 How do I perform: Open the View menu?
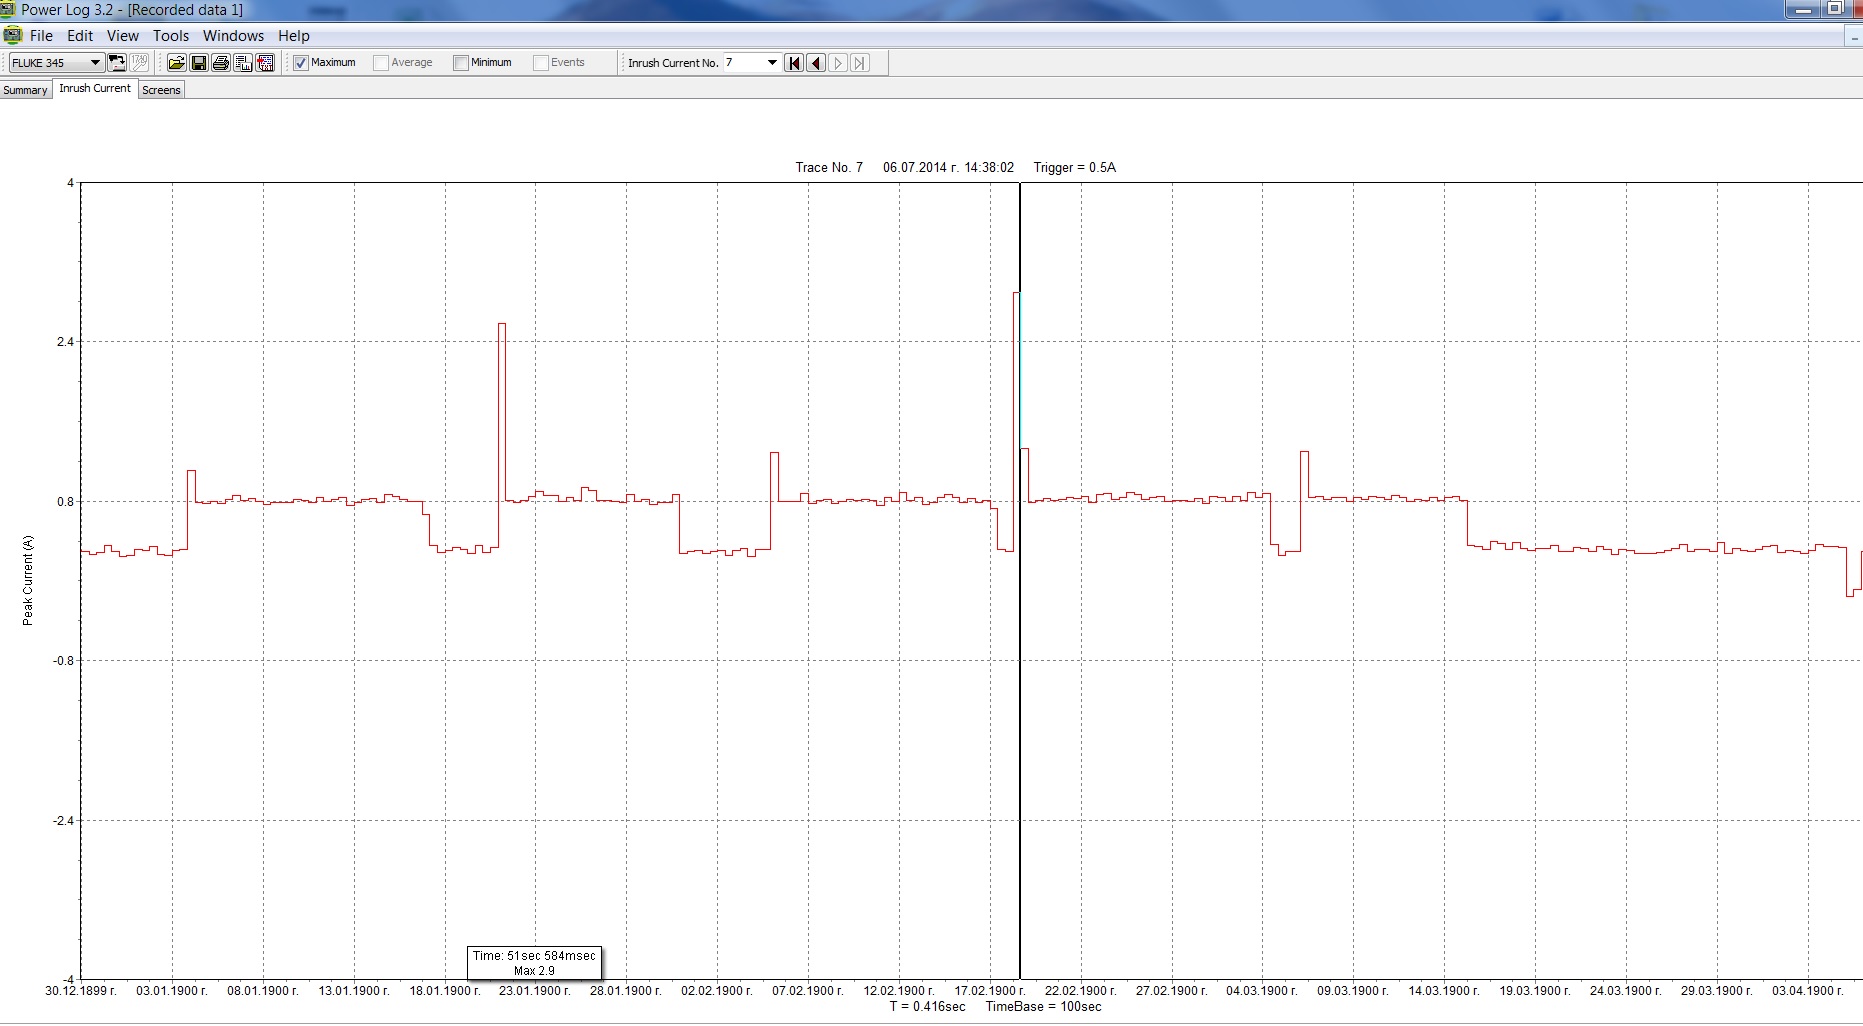tap(123, 36)
